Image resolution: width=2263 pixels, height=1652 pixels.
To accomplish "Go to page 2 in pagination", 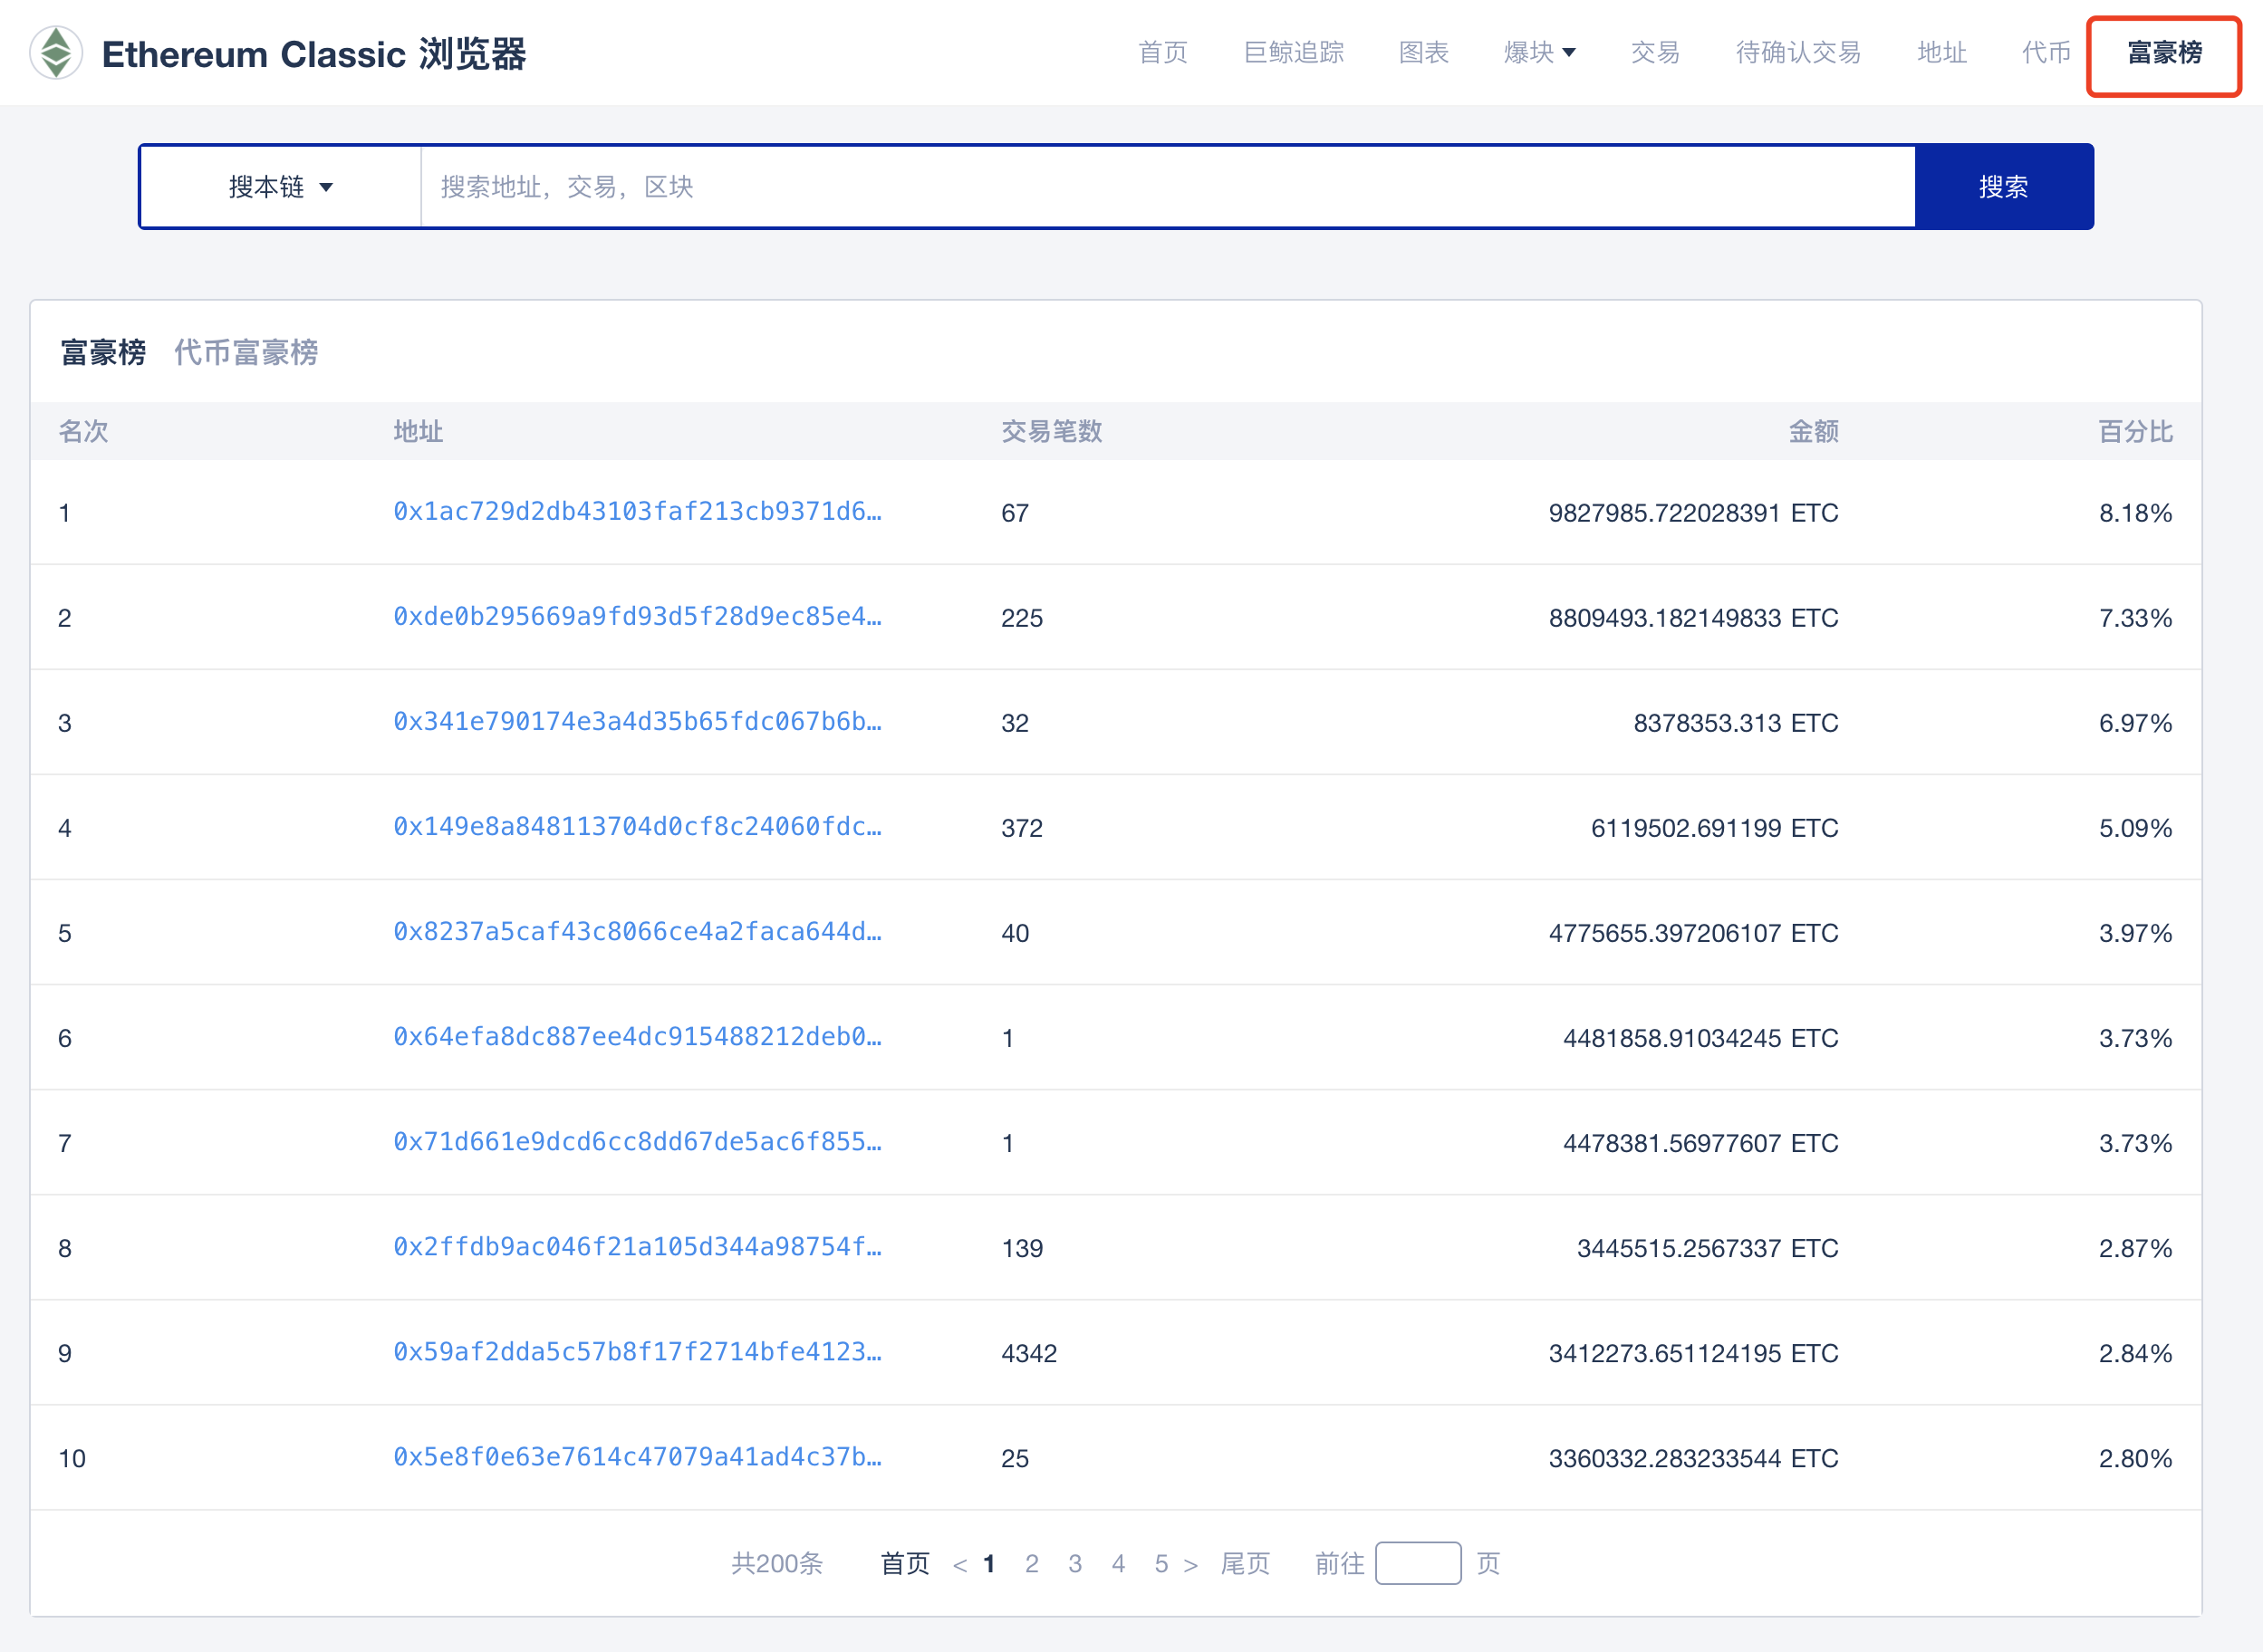I will pyautogui.click(x=1032, y=1563).
